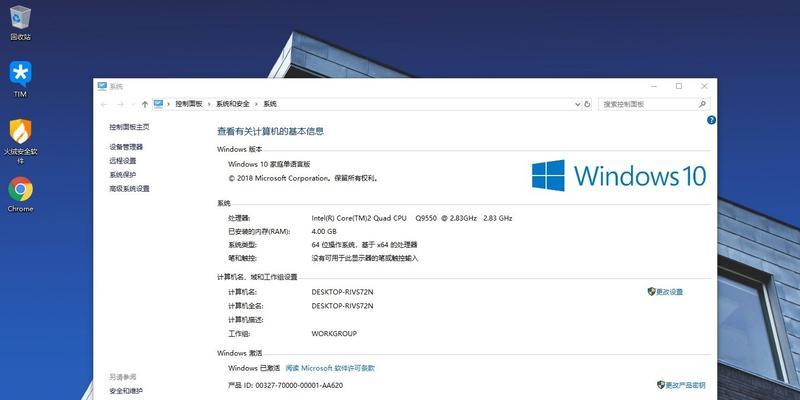Screen dimensions: 800x400
Task: Click the pen and touch value text
Action: [x=365, y=259]
